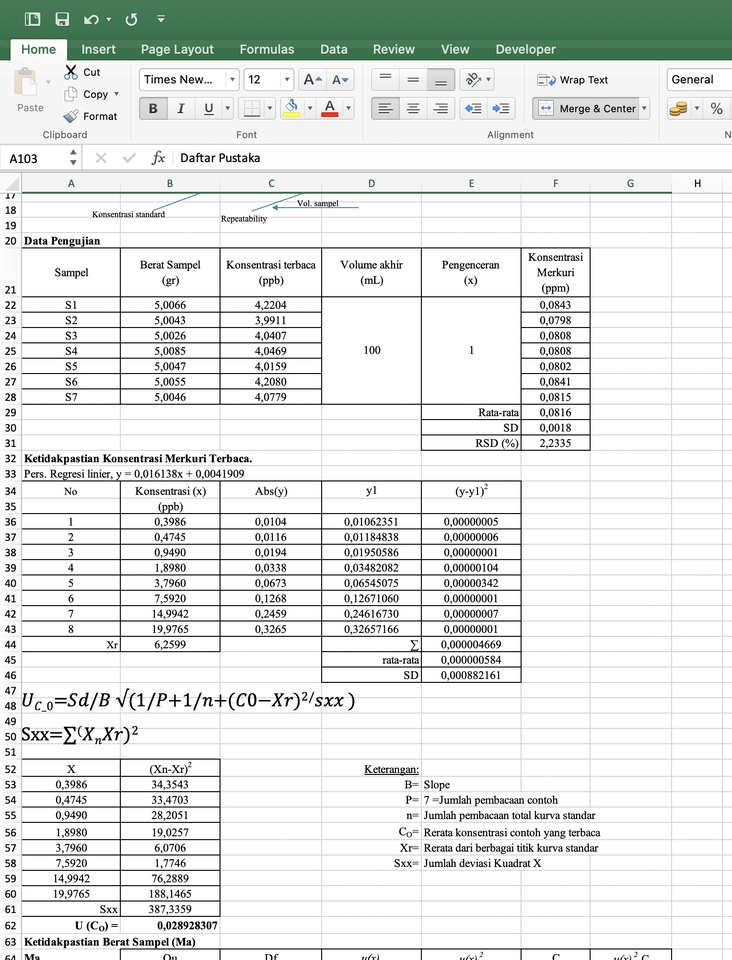Open the General number format box

699,80
